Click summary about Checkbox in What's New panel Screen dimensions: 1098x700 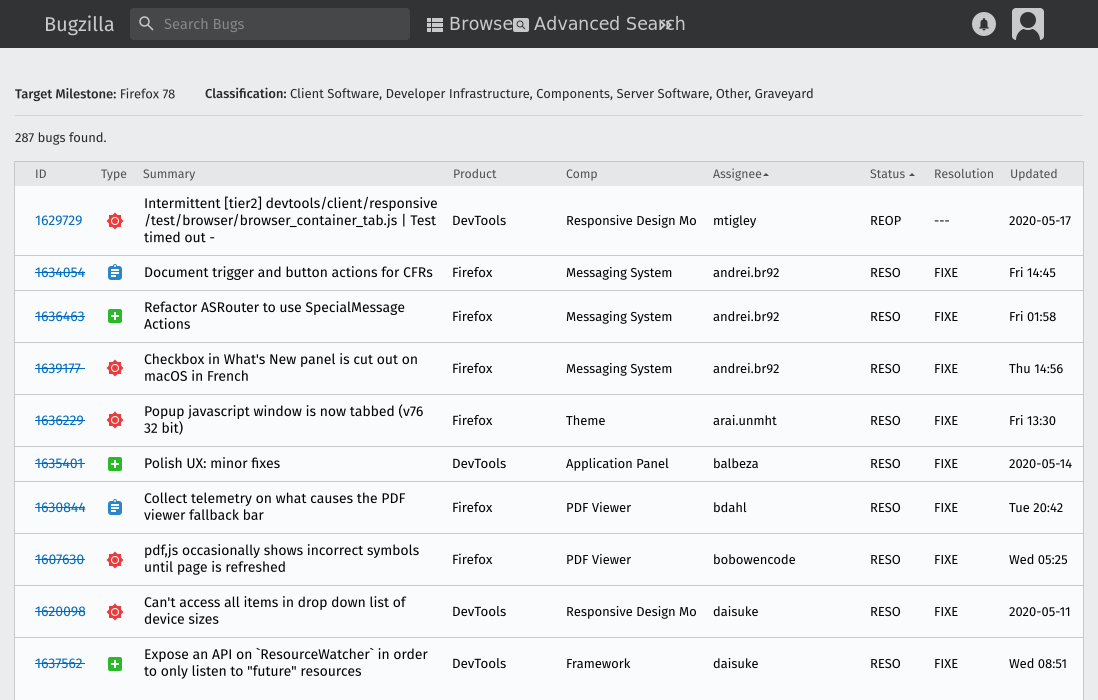click(280, 368)
